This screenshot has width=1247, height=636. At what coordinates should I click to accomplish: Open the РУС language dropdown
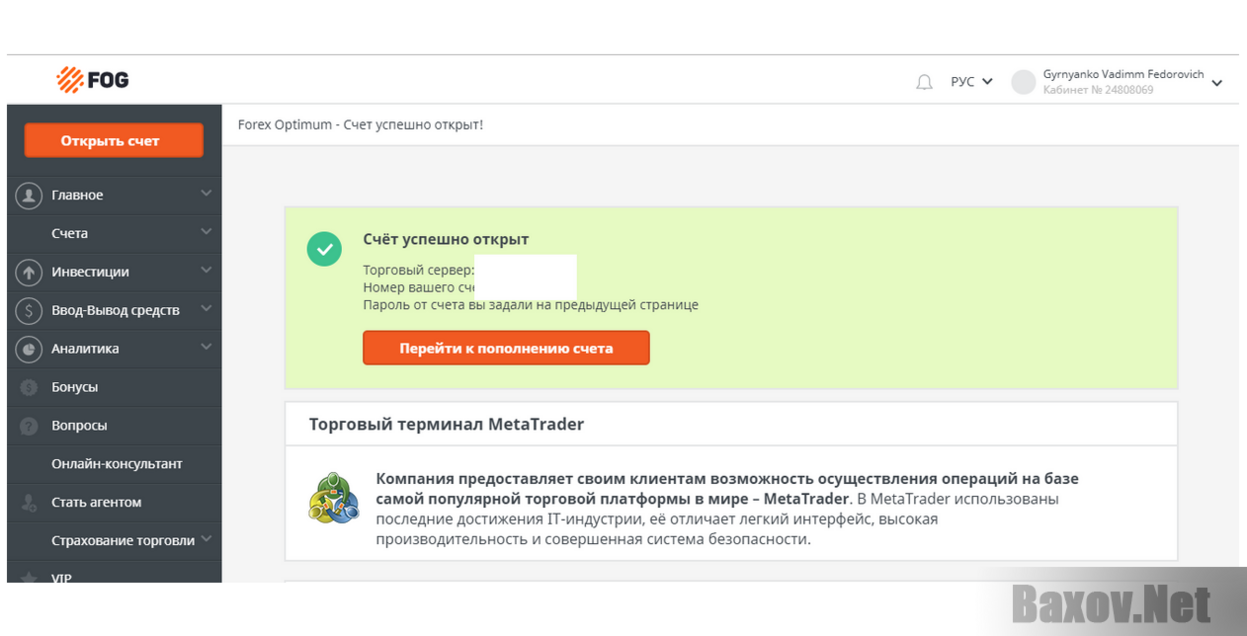(x=971, y=82)
